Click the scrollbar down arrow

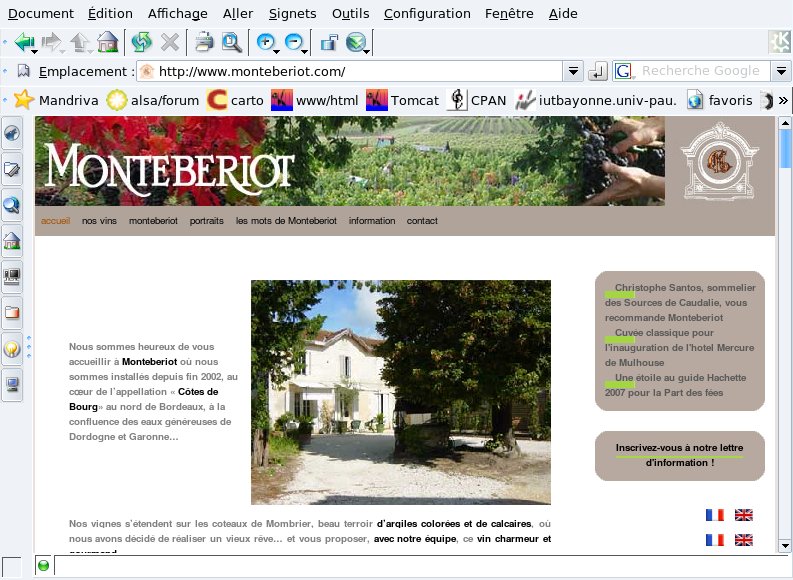[785, 546]
